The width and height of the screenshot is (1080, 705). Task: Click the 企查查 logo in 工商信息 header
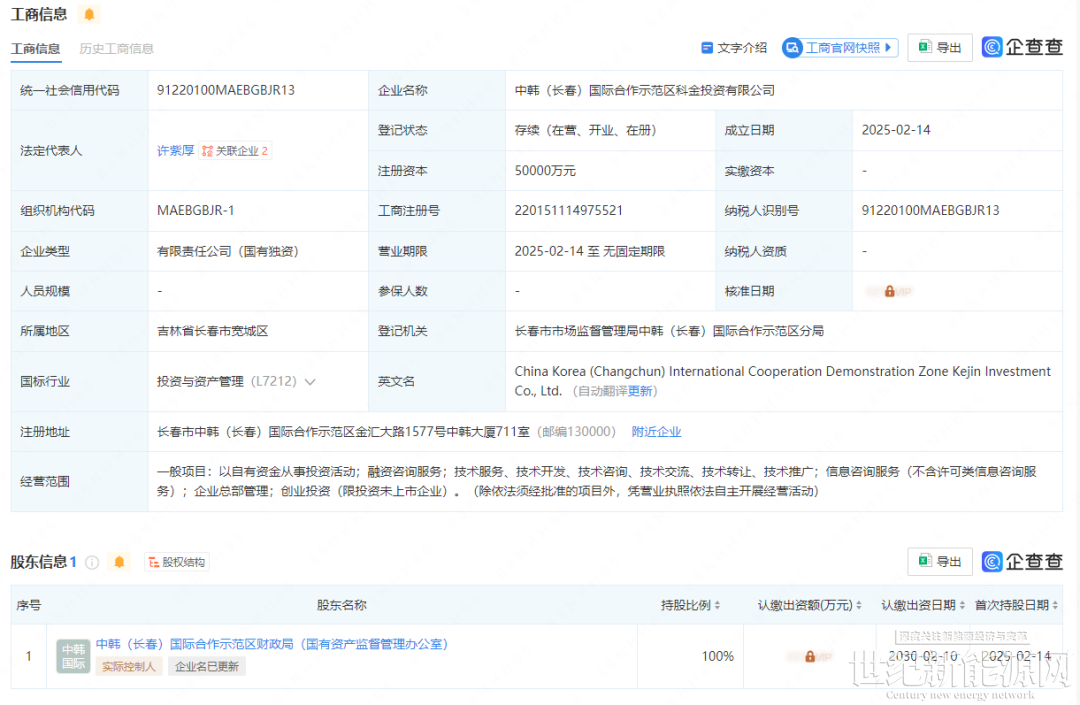pos(1022,47)
